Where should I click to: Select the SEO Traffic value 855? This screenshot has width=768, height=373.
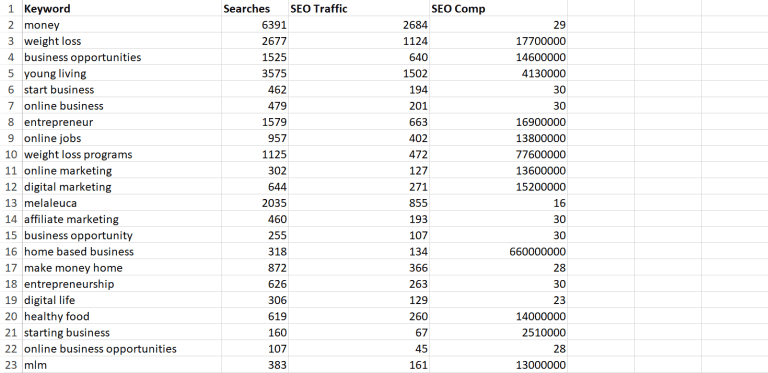pos(359,202)
